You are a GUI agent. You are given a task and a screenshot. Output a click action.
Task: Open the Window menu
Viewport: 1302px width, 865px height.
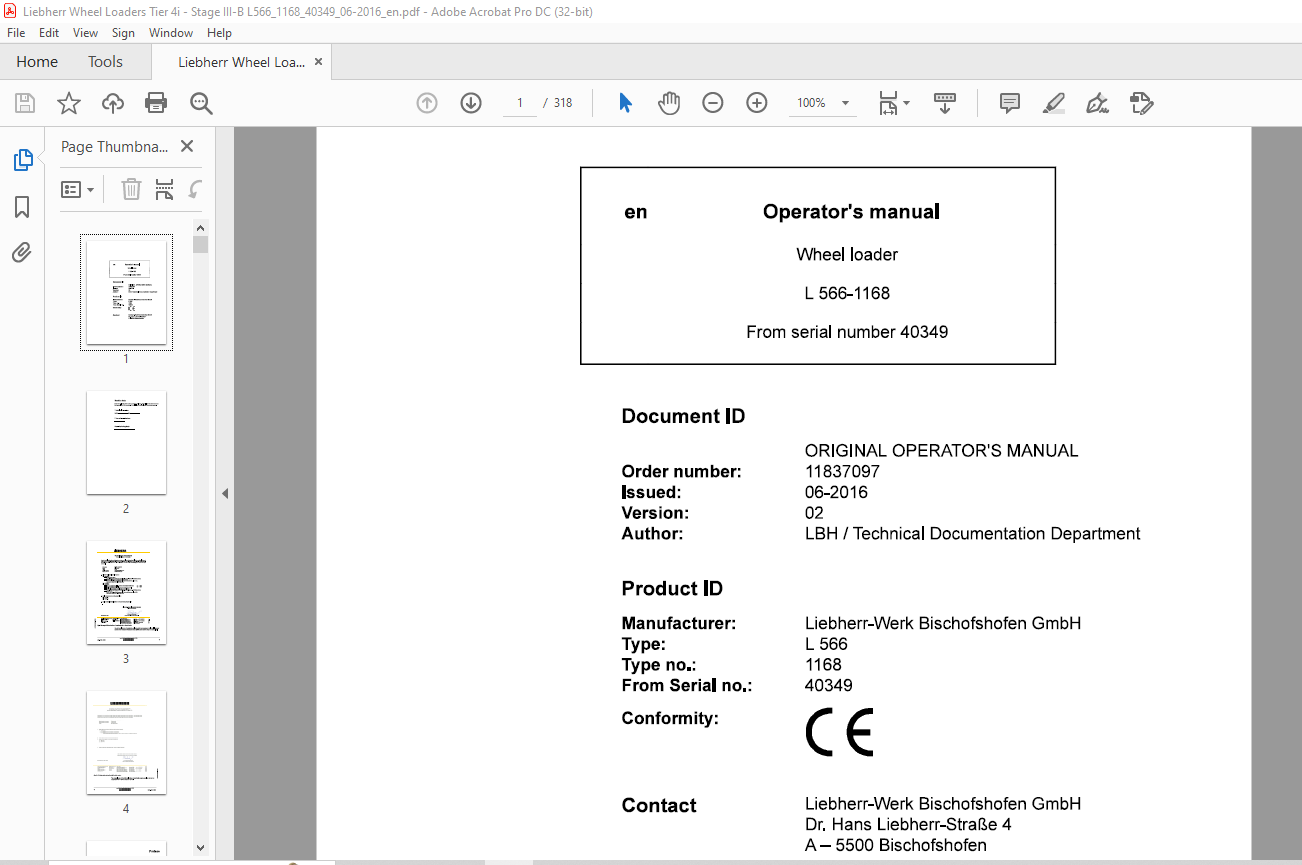point(171,33)
